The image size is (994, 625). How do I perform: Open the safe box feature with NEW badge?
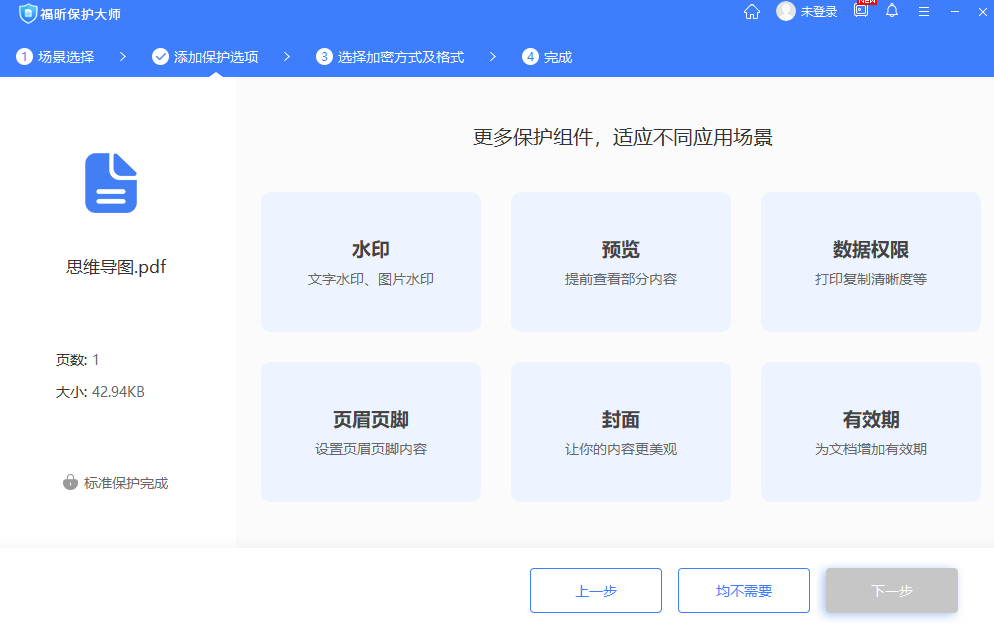[x=859, y=12]
